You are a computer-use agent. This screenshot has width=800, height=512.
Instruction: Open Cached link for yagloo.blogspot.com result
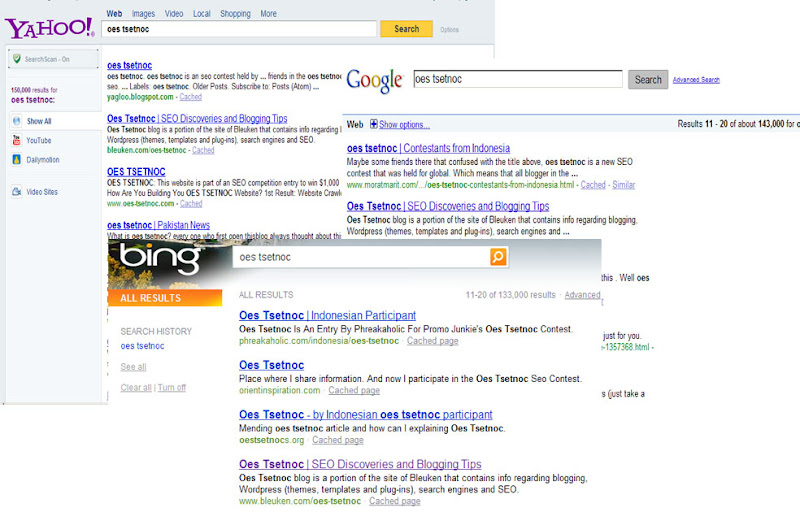190,96
